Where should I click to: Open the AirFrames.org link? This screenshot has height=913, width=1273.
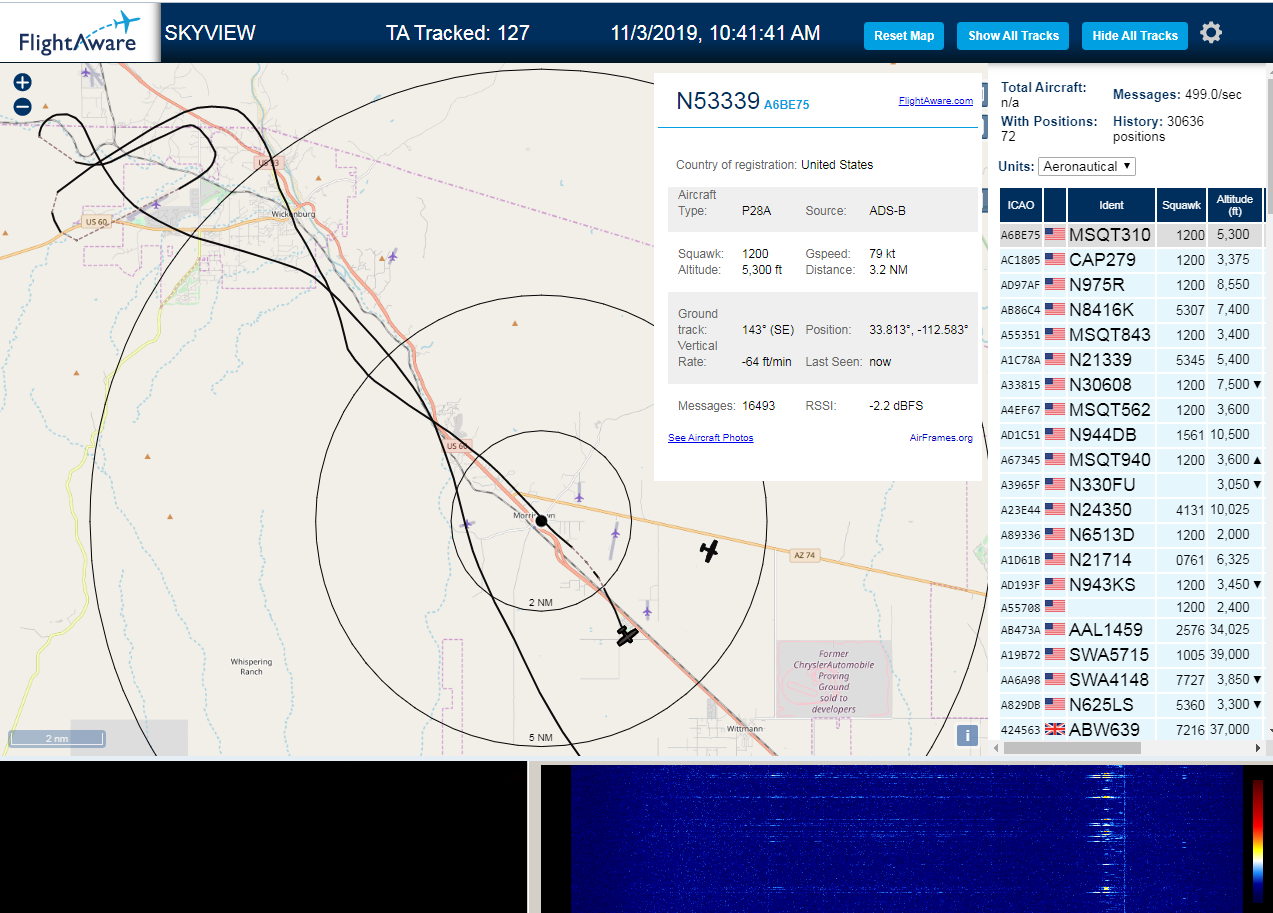[x=941, y=438]
